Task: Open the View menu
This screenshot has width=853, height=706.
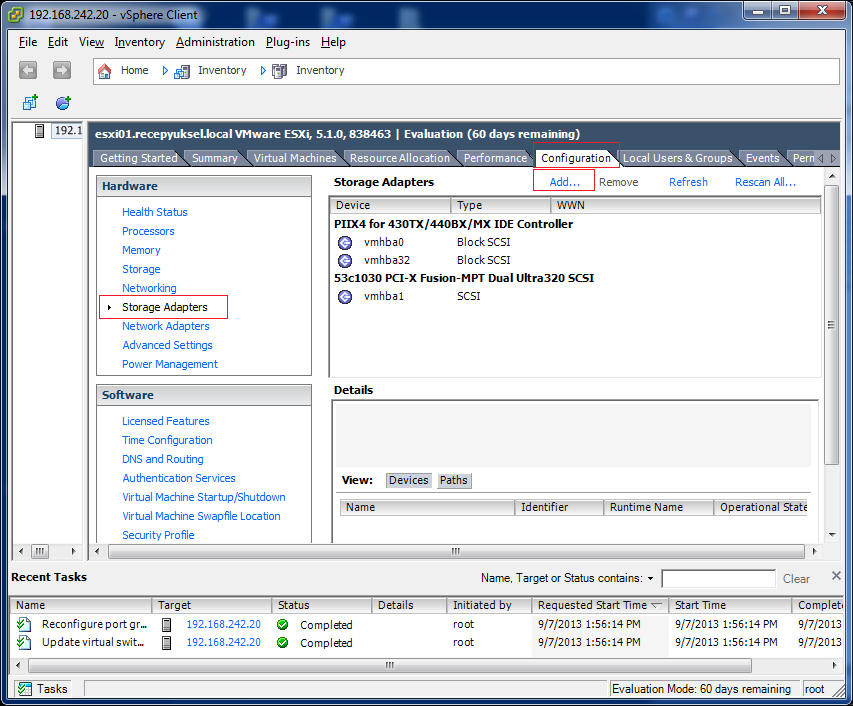Action: coord(91,42)
